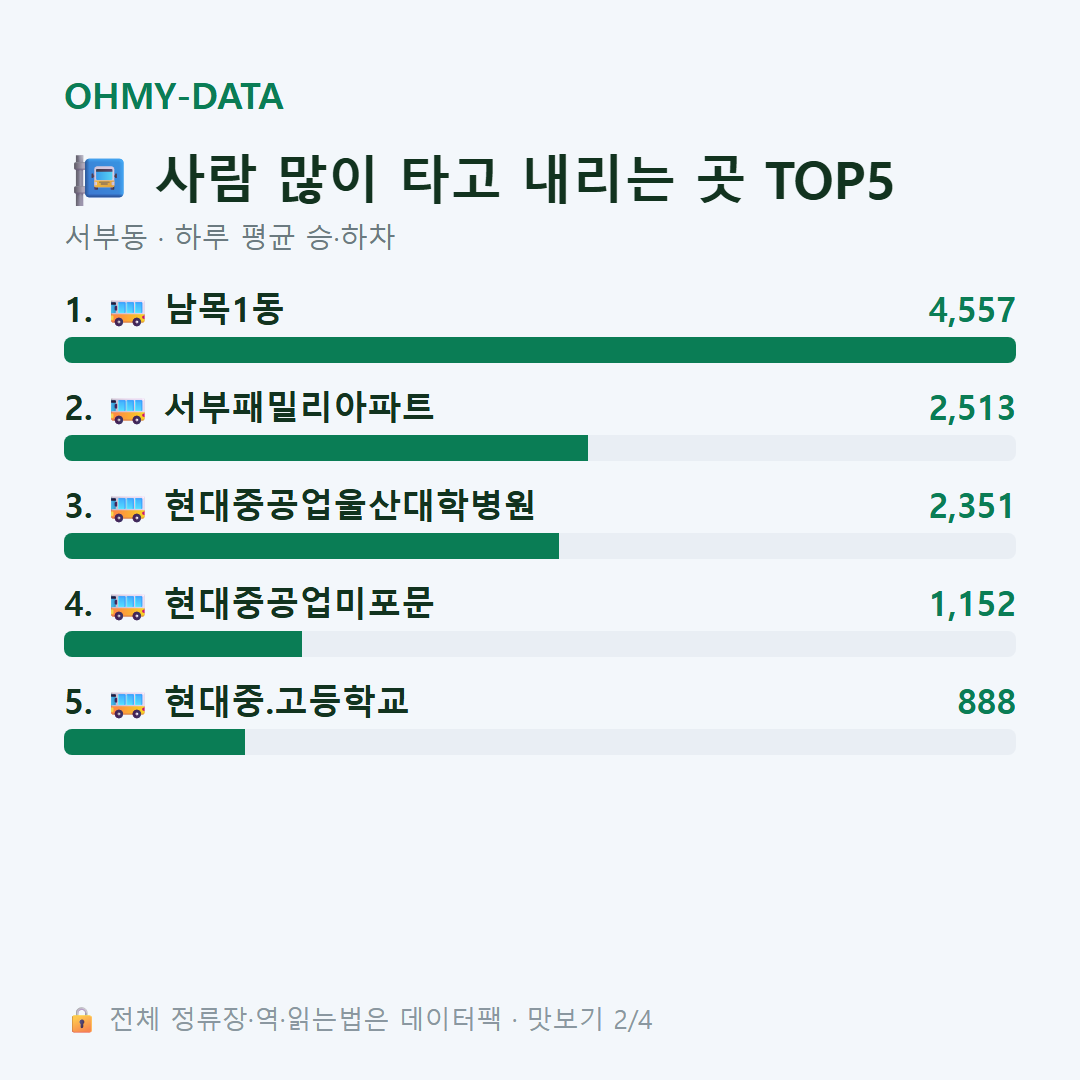Click the 1,152 ridership value
This screenshot has width=1080, height=1080.
click(x=972, y=605)
